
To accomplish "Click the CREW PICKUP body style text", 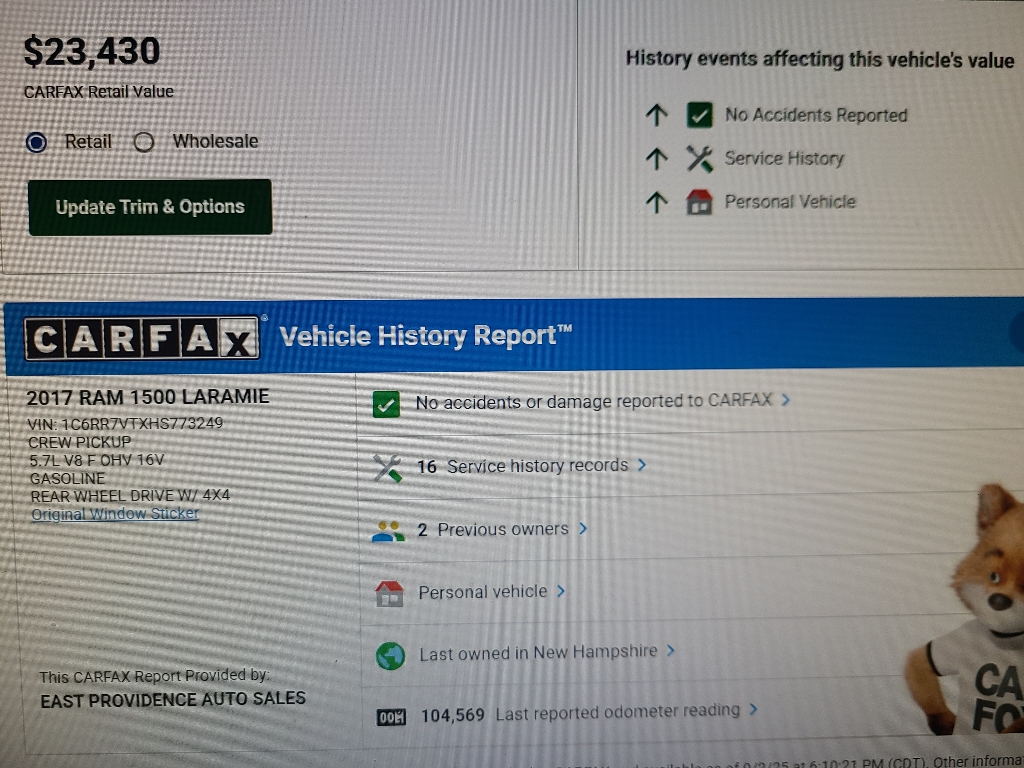I will [x=80, y=442].
